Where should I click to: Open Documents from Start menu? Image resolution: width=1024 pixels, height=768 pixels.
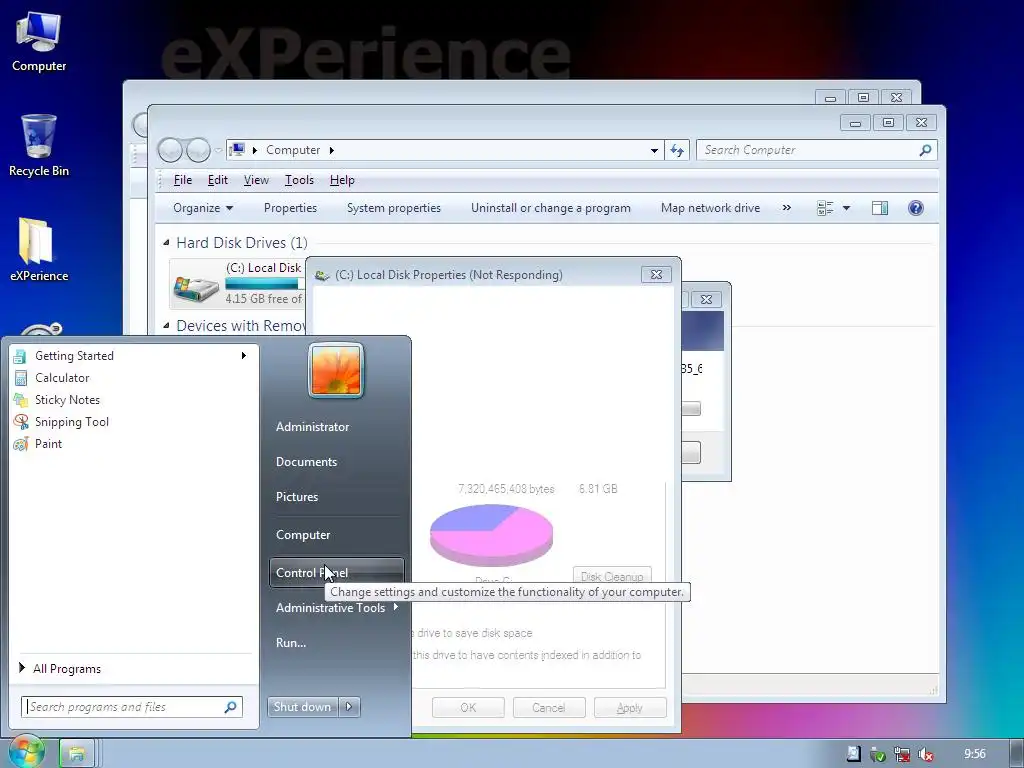[306, 462]
